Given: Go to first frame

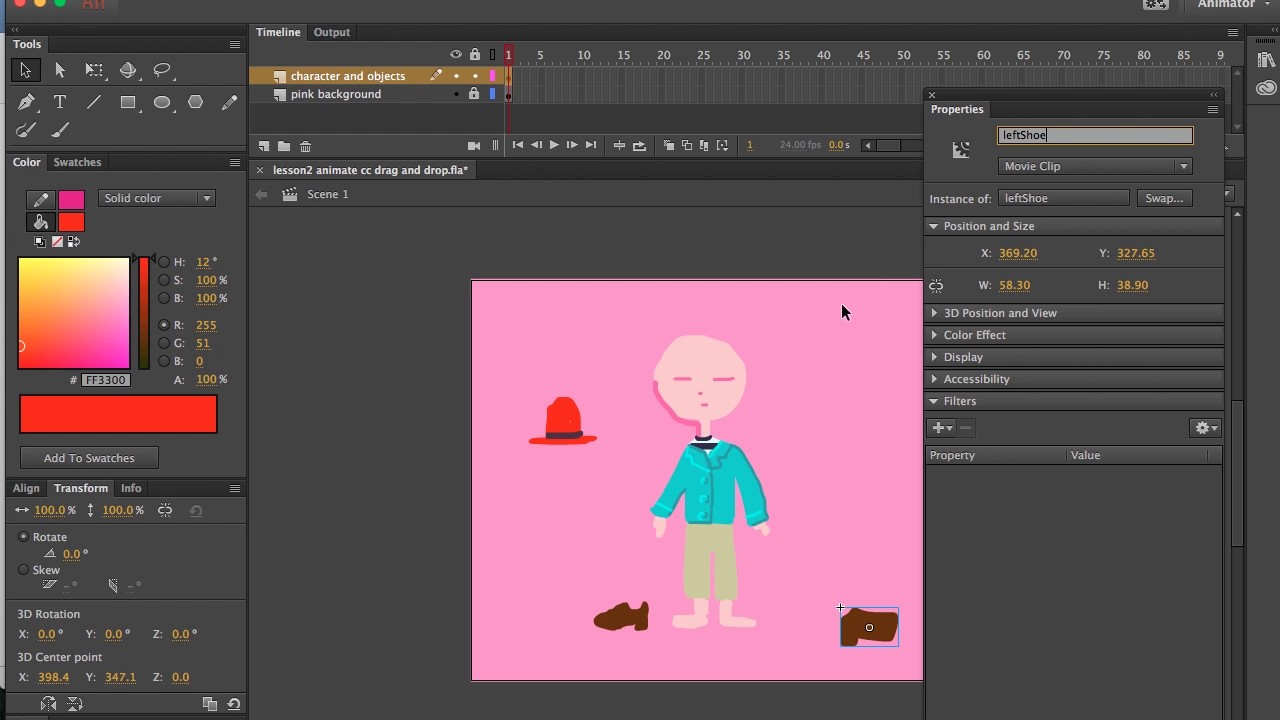Looking at the screenshot, I should (517, 145).
